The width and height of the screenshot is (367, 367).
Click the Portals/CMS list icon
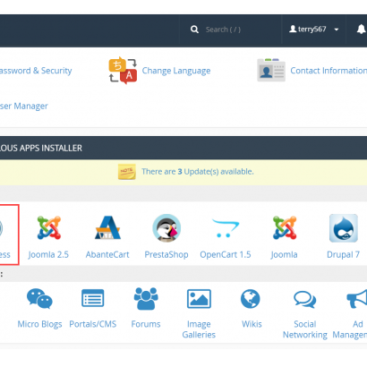[93, 298]
